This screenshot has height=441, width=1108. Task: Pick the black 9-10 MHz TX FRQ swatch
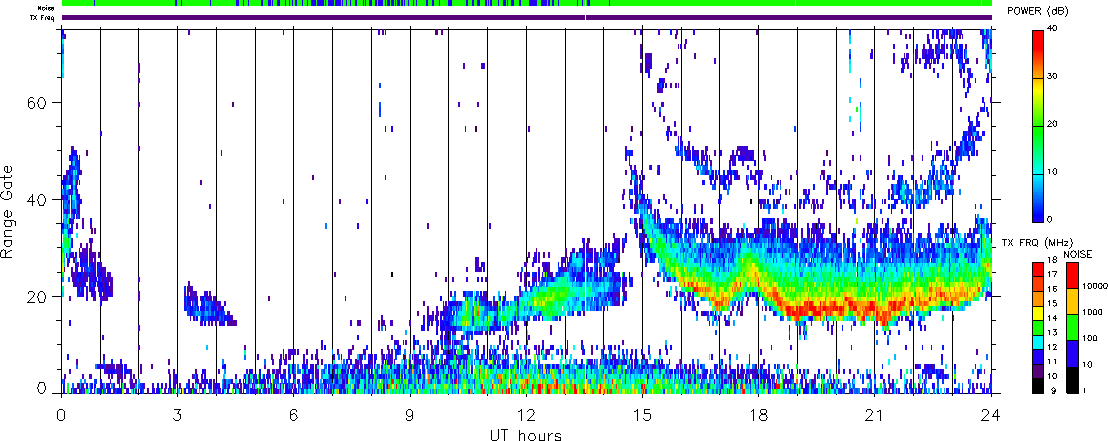click(x=1037, y=385)
